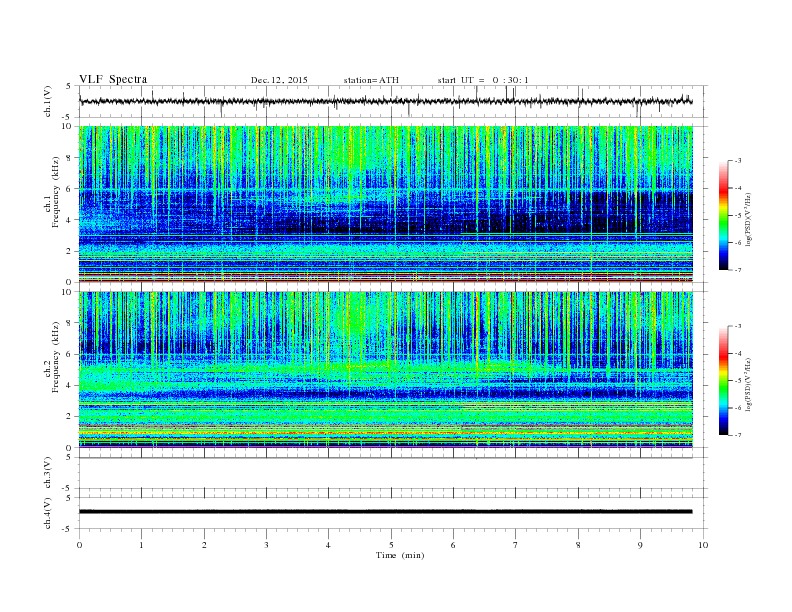The width and height of the screenshot is (792, 612).
Task: Click the ch.1 colorbar "log(PSD)(V²/Hz)" label
Action: 749,219
